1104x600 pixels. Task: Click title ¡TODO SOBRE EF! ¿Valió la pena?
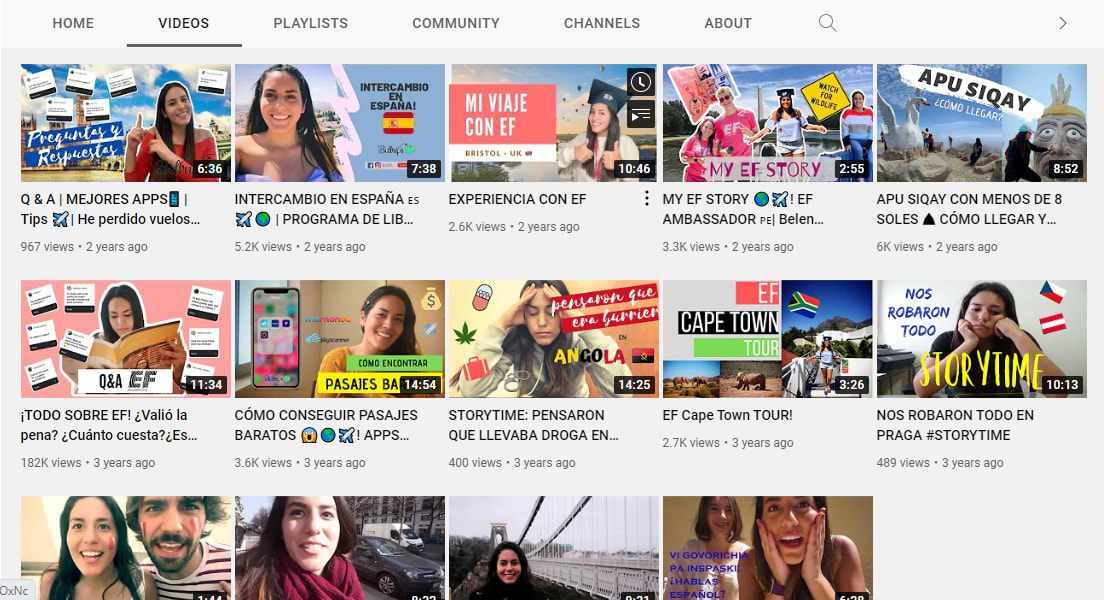pyautogui.click(x=109, y=425)
